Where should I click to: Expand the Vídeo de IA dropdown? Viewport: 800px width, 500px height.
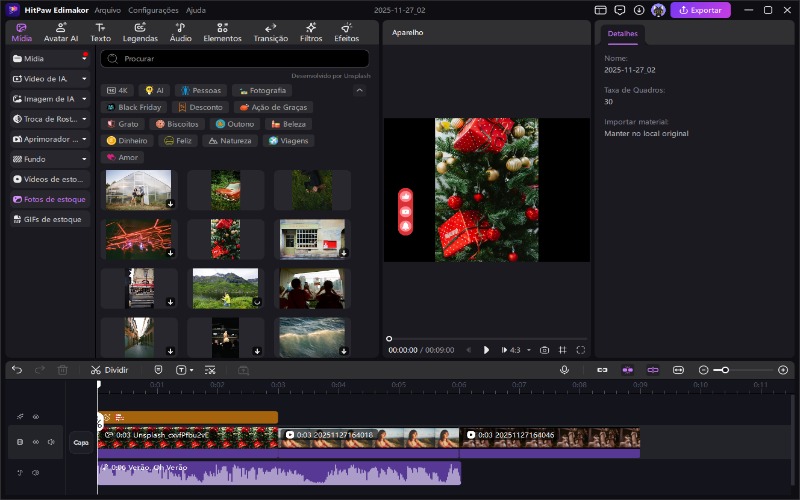[x=84, y=79]
